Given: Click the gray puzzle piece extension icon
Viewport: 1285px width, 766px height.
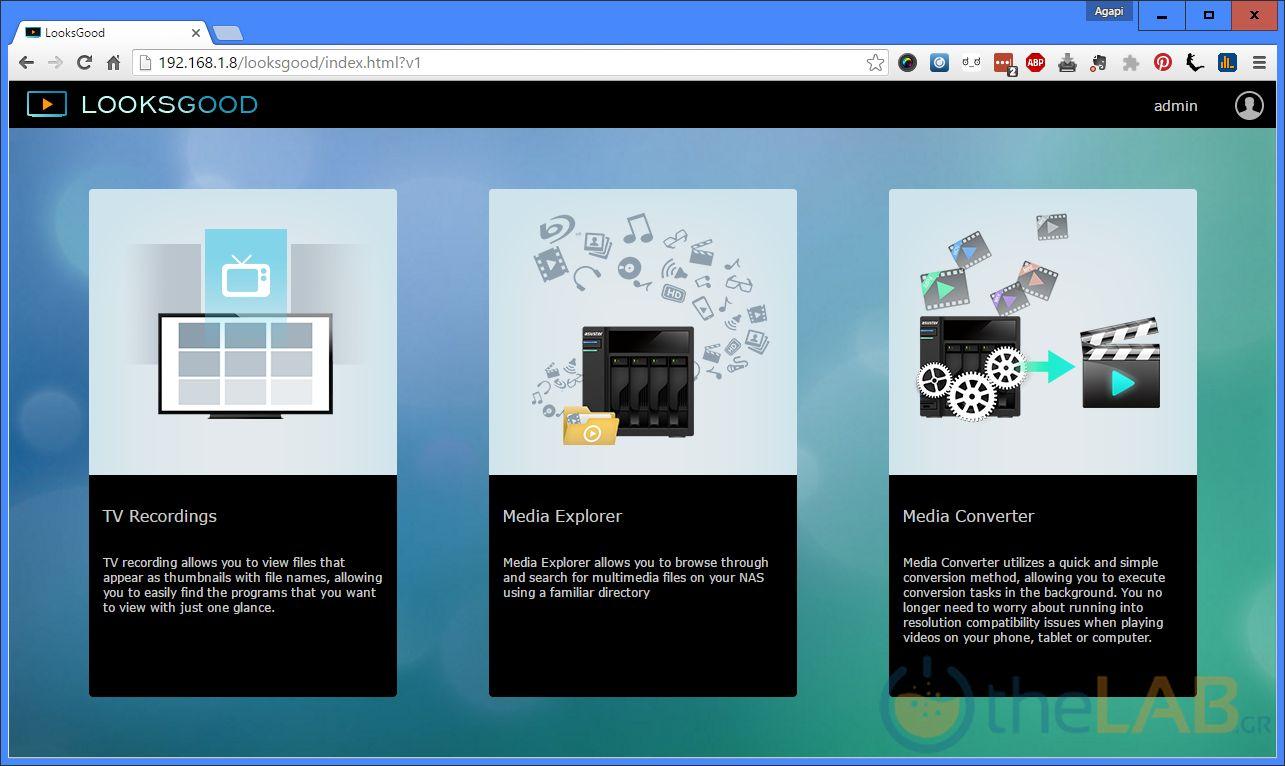Looking at the screenshot, I should (x=1131, y=63).
